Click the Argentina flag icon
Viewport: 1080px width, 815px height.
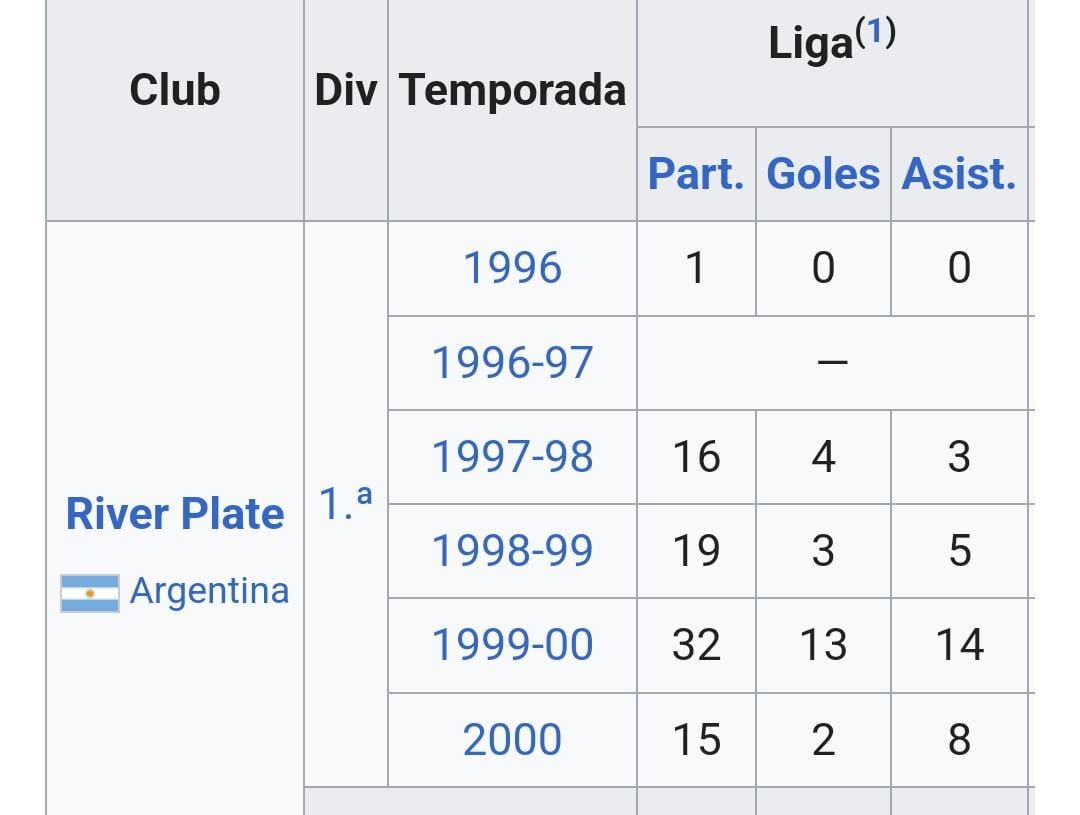point(90,593)
